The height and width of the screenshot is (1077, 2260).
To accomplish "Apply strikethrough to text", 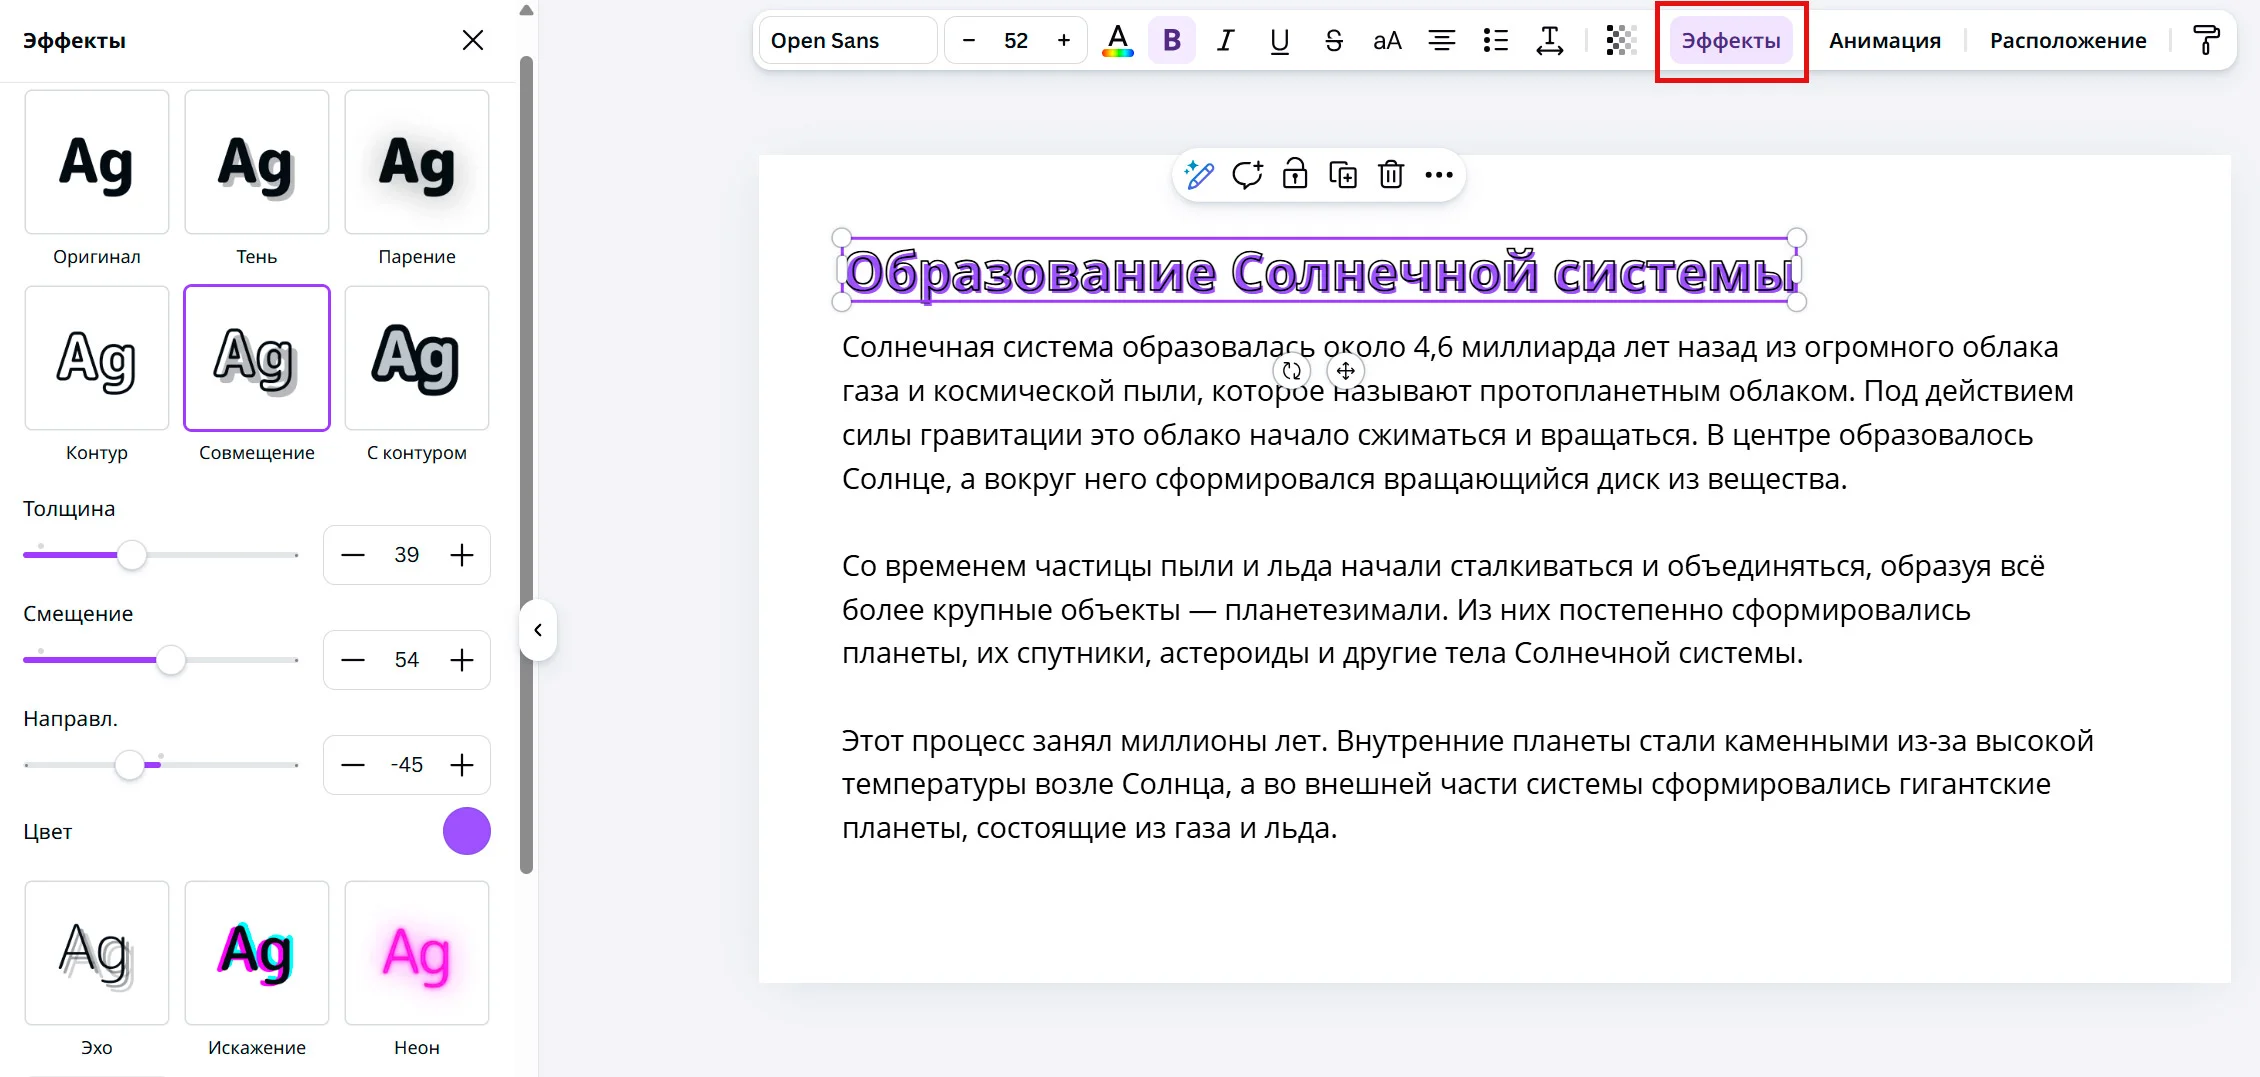I will (x=1333, y=41).
